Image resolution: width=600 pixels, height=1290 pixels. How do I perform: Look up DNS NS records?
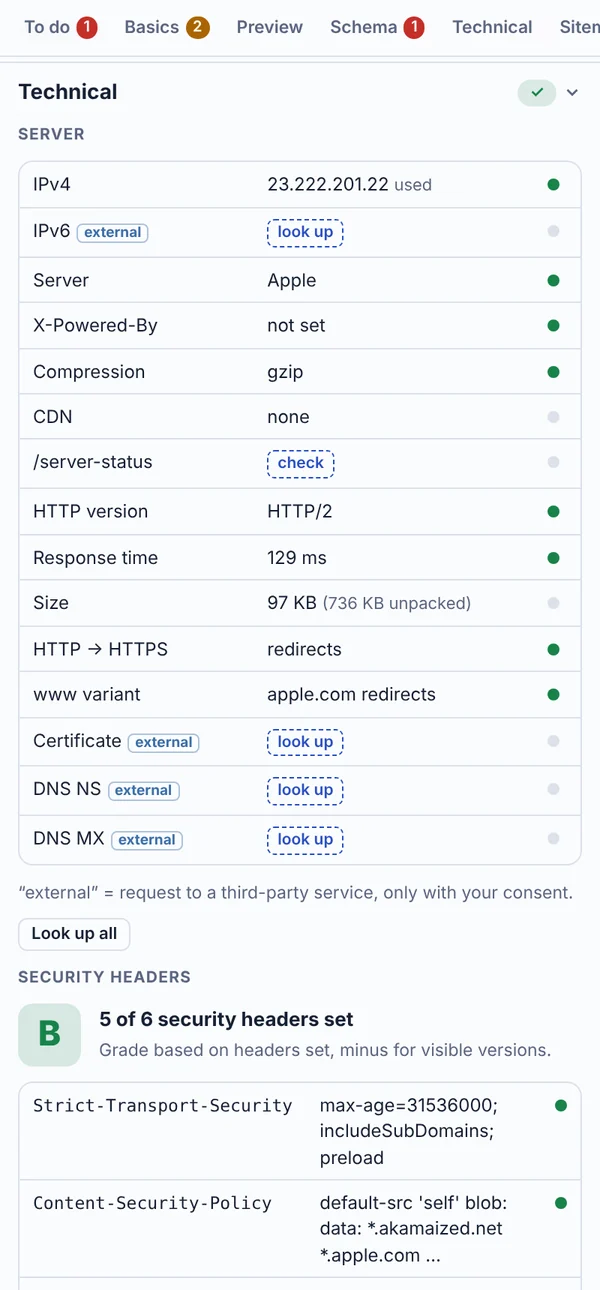[x=305, y=790]
